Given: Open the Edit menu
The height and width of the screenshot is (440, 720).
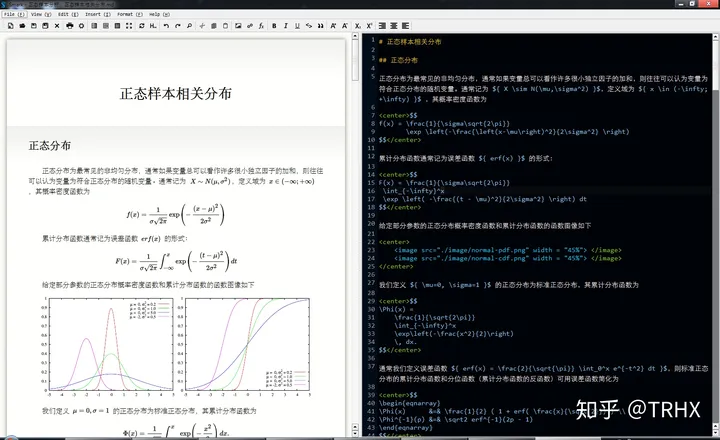Looking at the screenshot, I should pyautogui.click(x=68, y=14).
